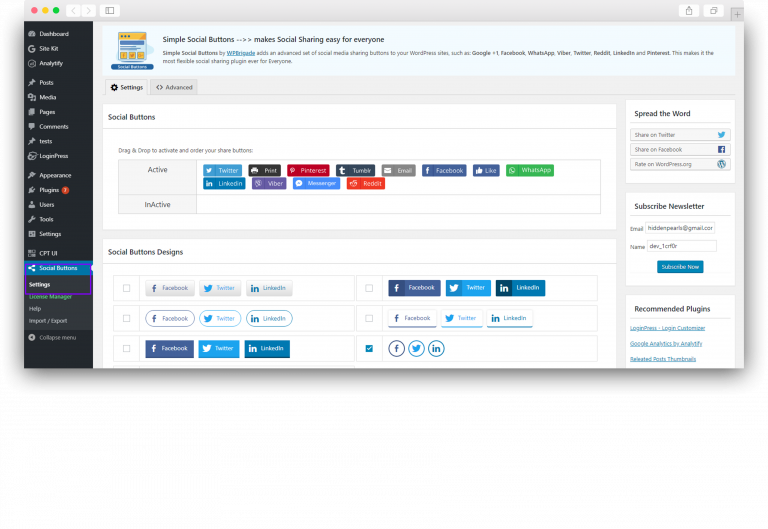
Task: Select the Messenger share button
Action: [316, 184]
